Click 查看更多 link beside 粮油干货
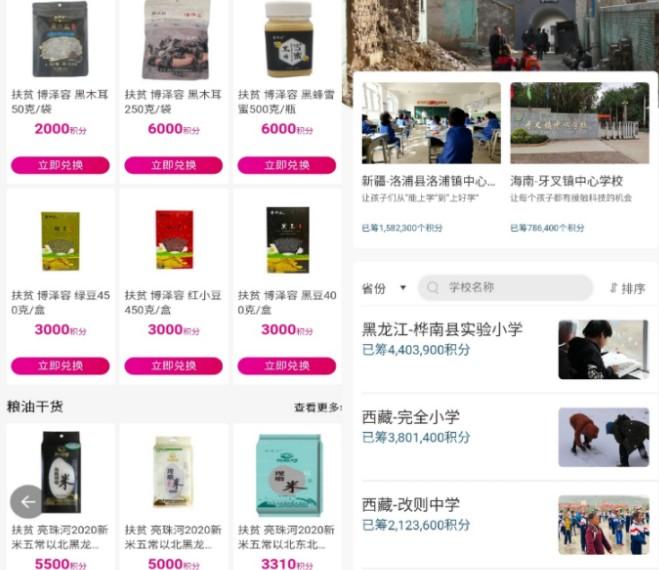This screenshot has height=570, width=659. pyautogui.click(x=318, y=407)
